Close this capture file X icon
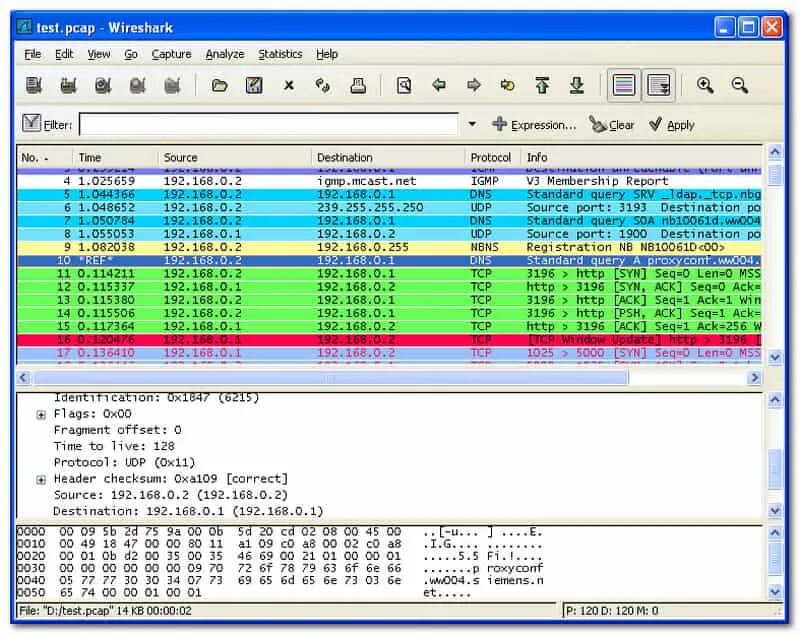The image size is (800, 635). [x=289, y=85]
